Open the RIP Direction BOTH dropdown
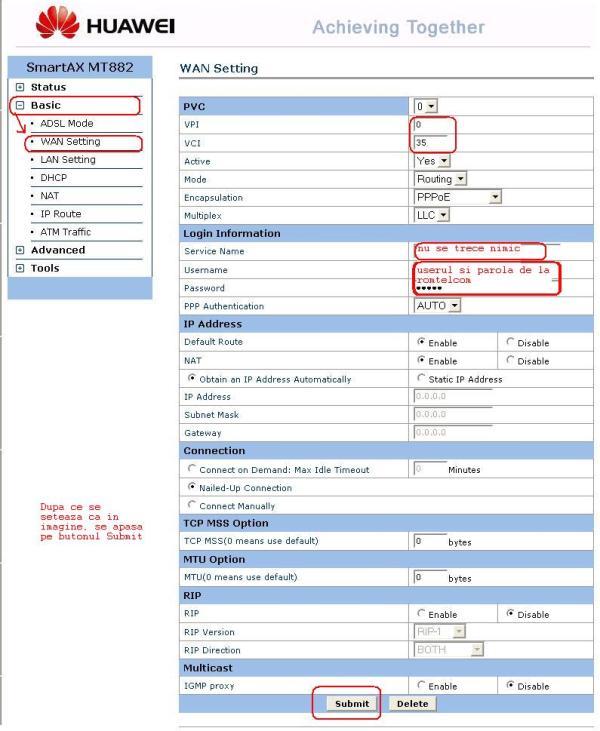This screenshot has height=731, width=600. click(448, 650)
